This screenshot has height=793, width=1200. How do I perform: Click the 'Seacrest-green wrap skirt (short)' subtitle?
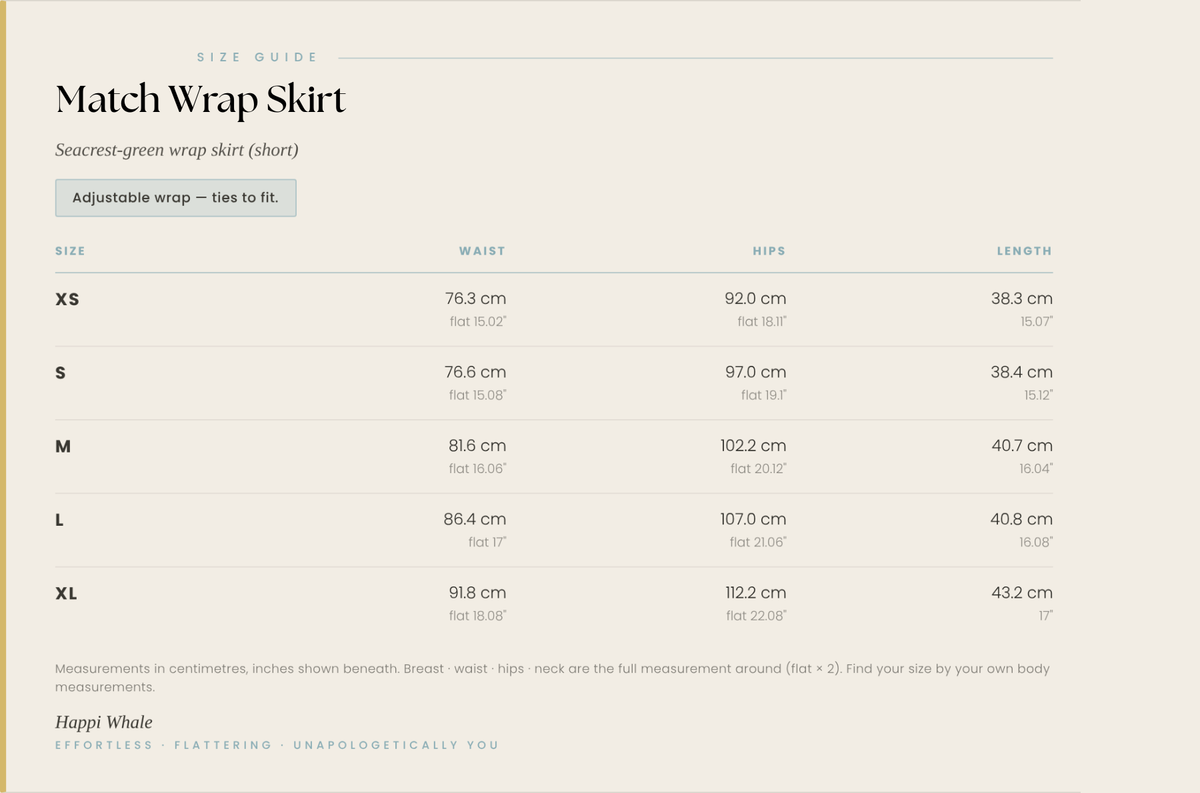(x=177, y=150)
